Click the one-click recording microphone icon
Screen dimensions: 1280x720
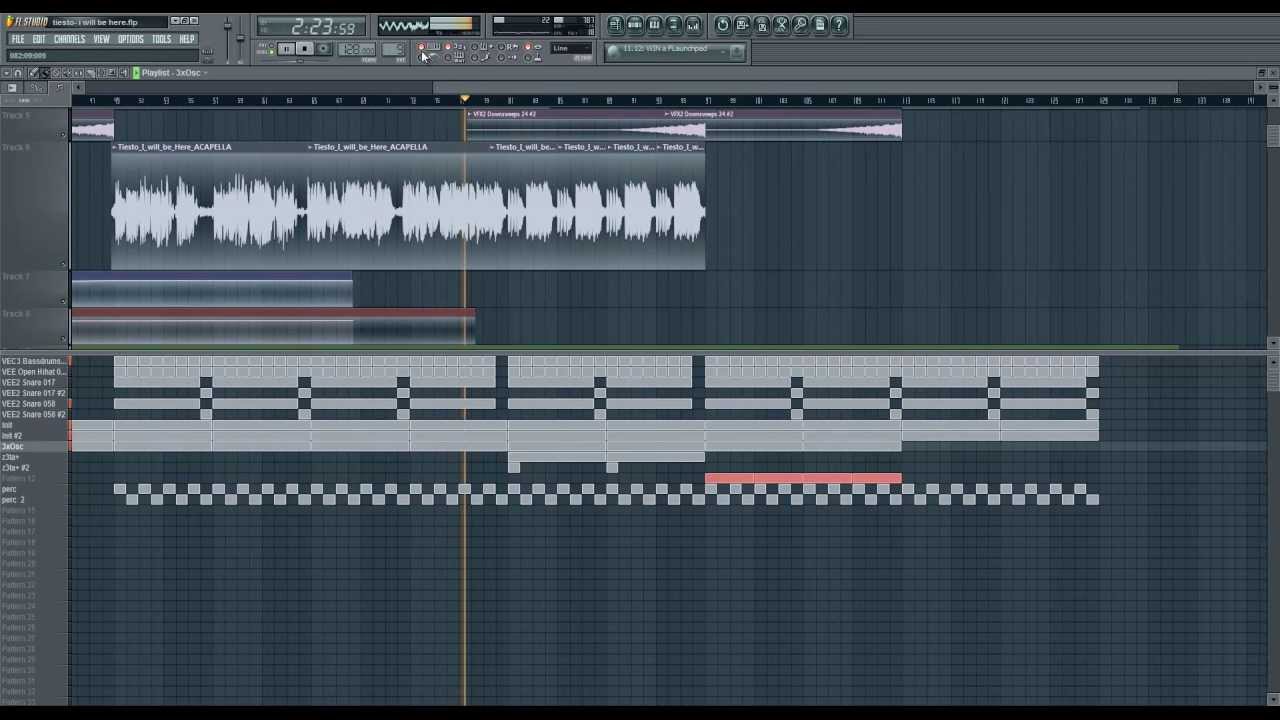pos(800,25)
